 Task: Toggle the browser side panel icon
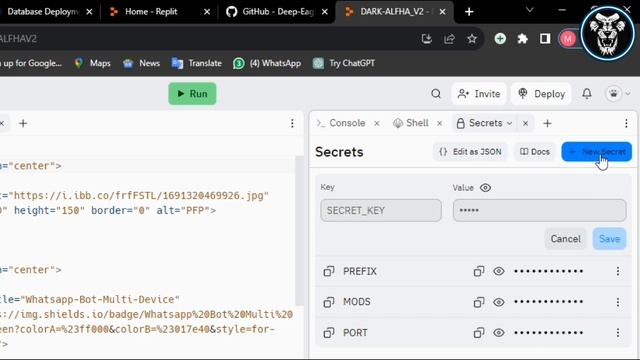[x=545, y=39]
